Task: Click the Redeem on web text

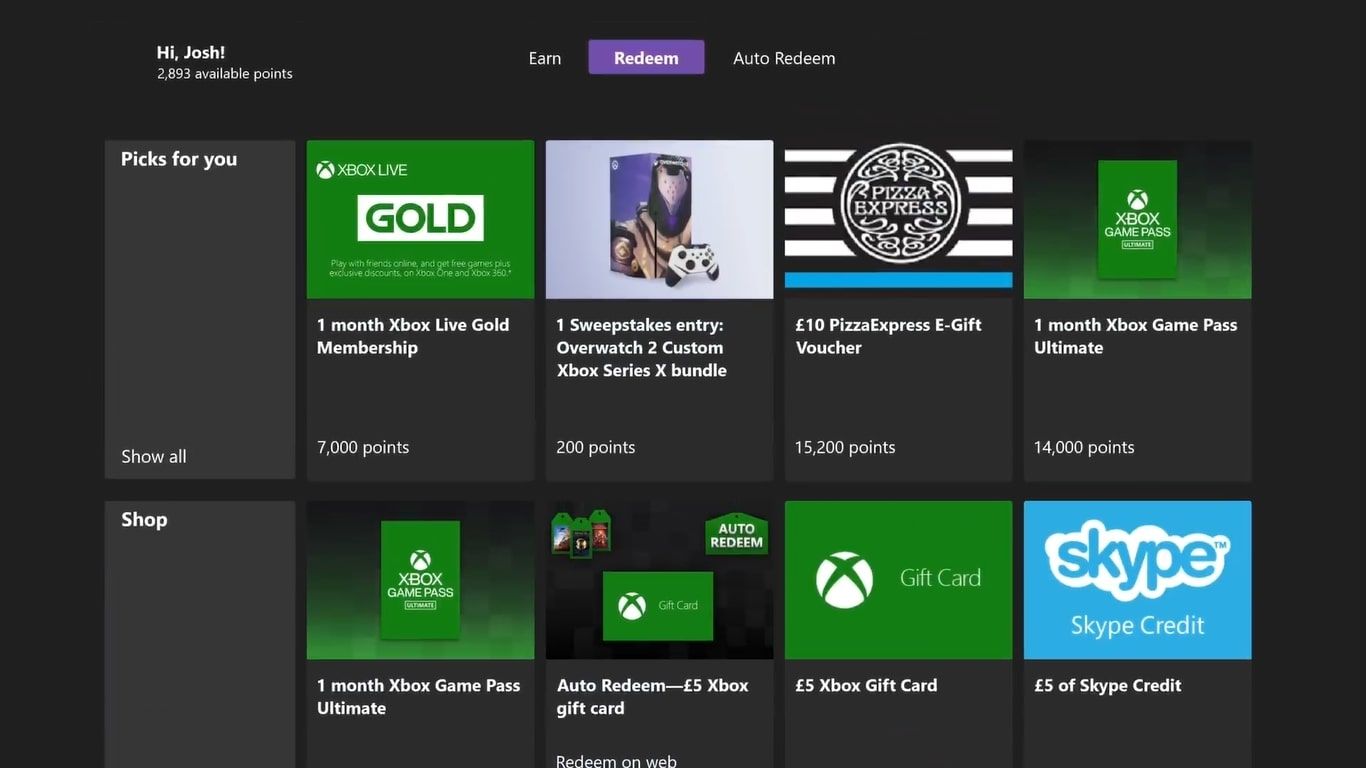Action: [616, 759]
